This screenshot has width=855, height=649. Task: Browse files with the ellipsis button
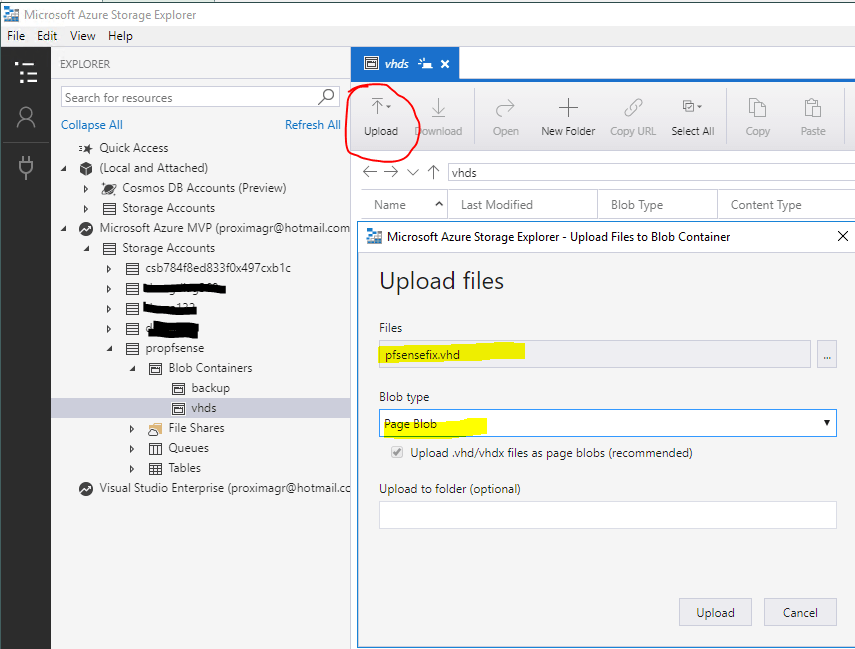pyautogui.click(x=827, y=354)
